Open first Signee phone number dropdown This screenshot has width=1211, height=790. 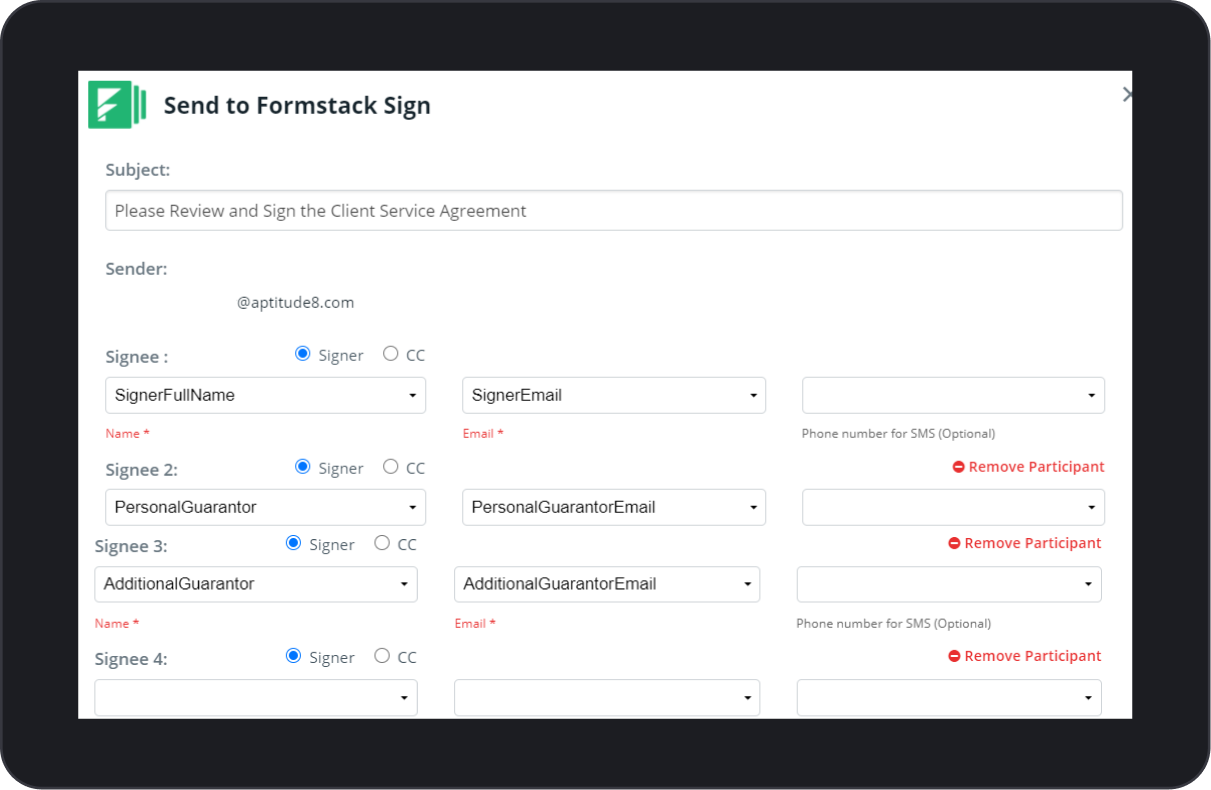click(x=953, y=395)
